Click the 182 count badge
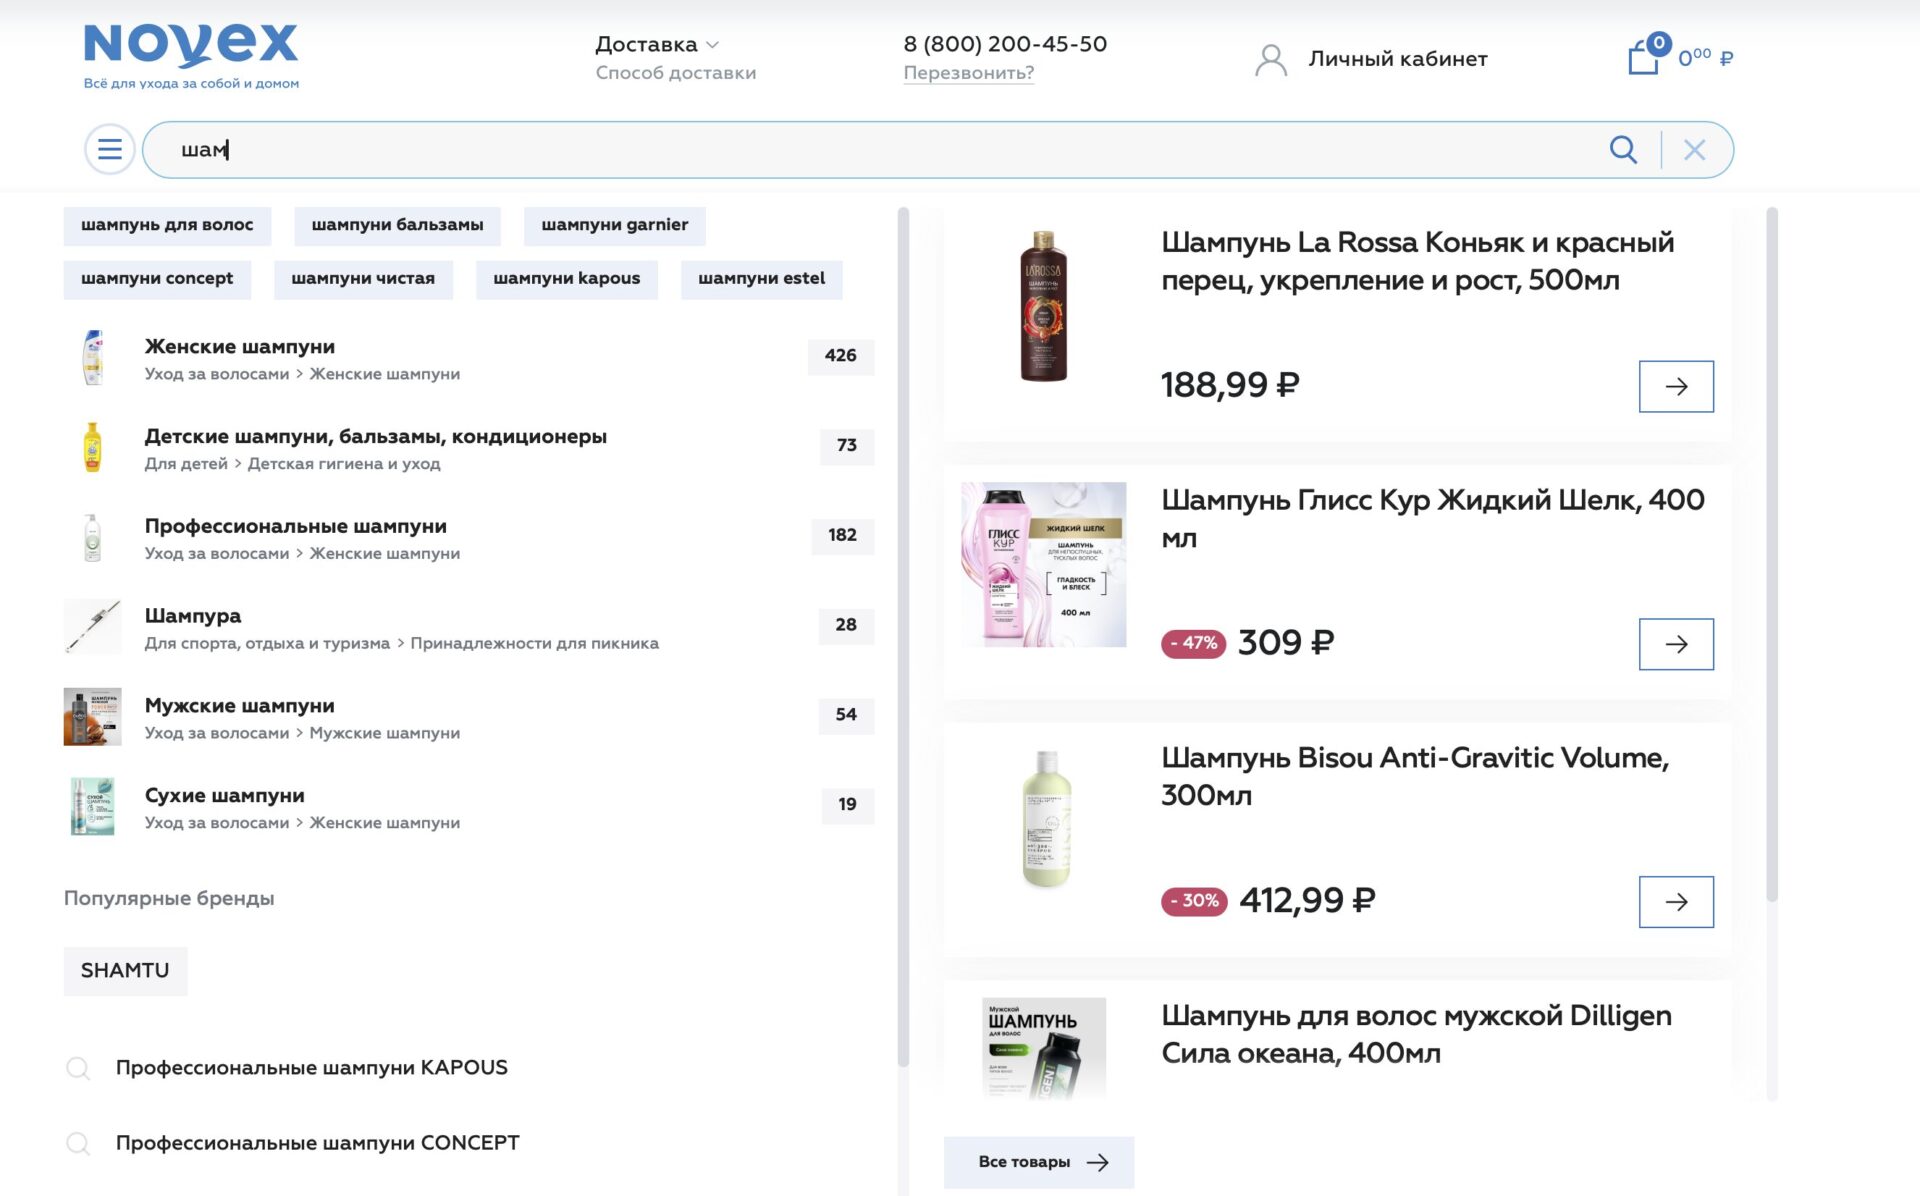 pyautogui.click(x=842, y=536)
